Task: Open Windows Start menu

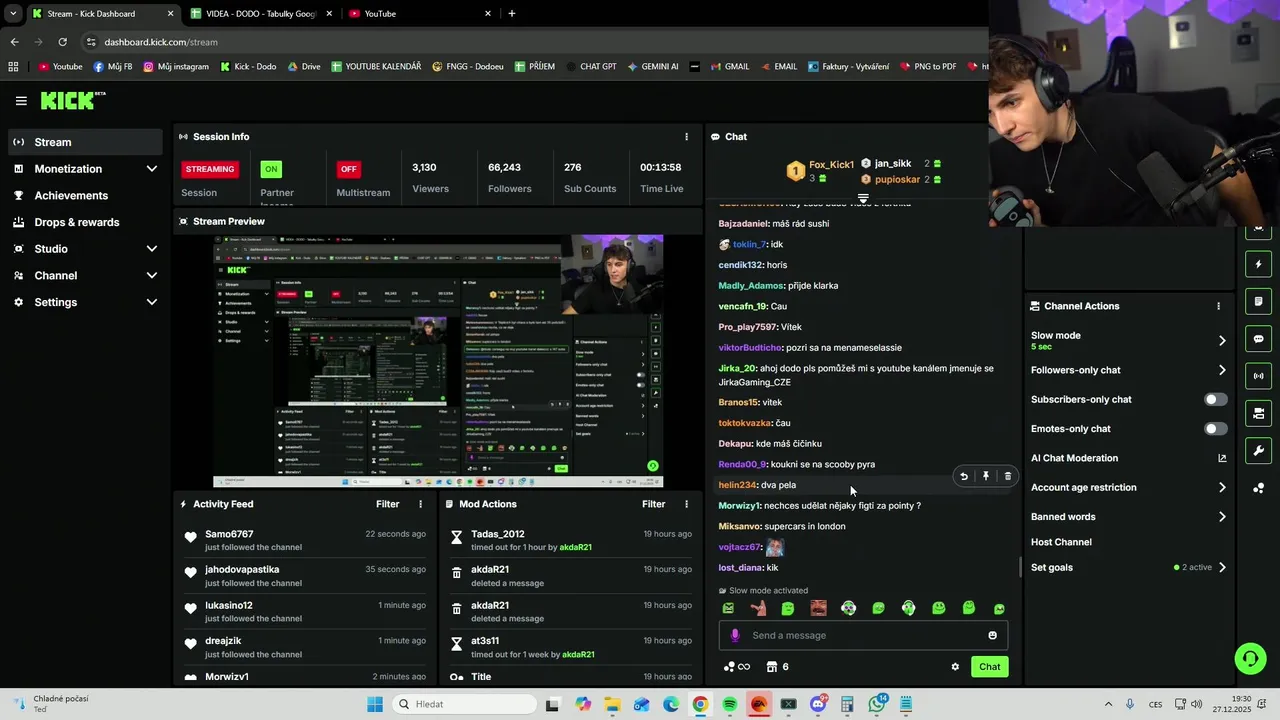Action: coord(375,704)
